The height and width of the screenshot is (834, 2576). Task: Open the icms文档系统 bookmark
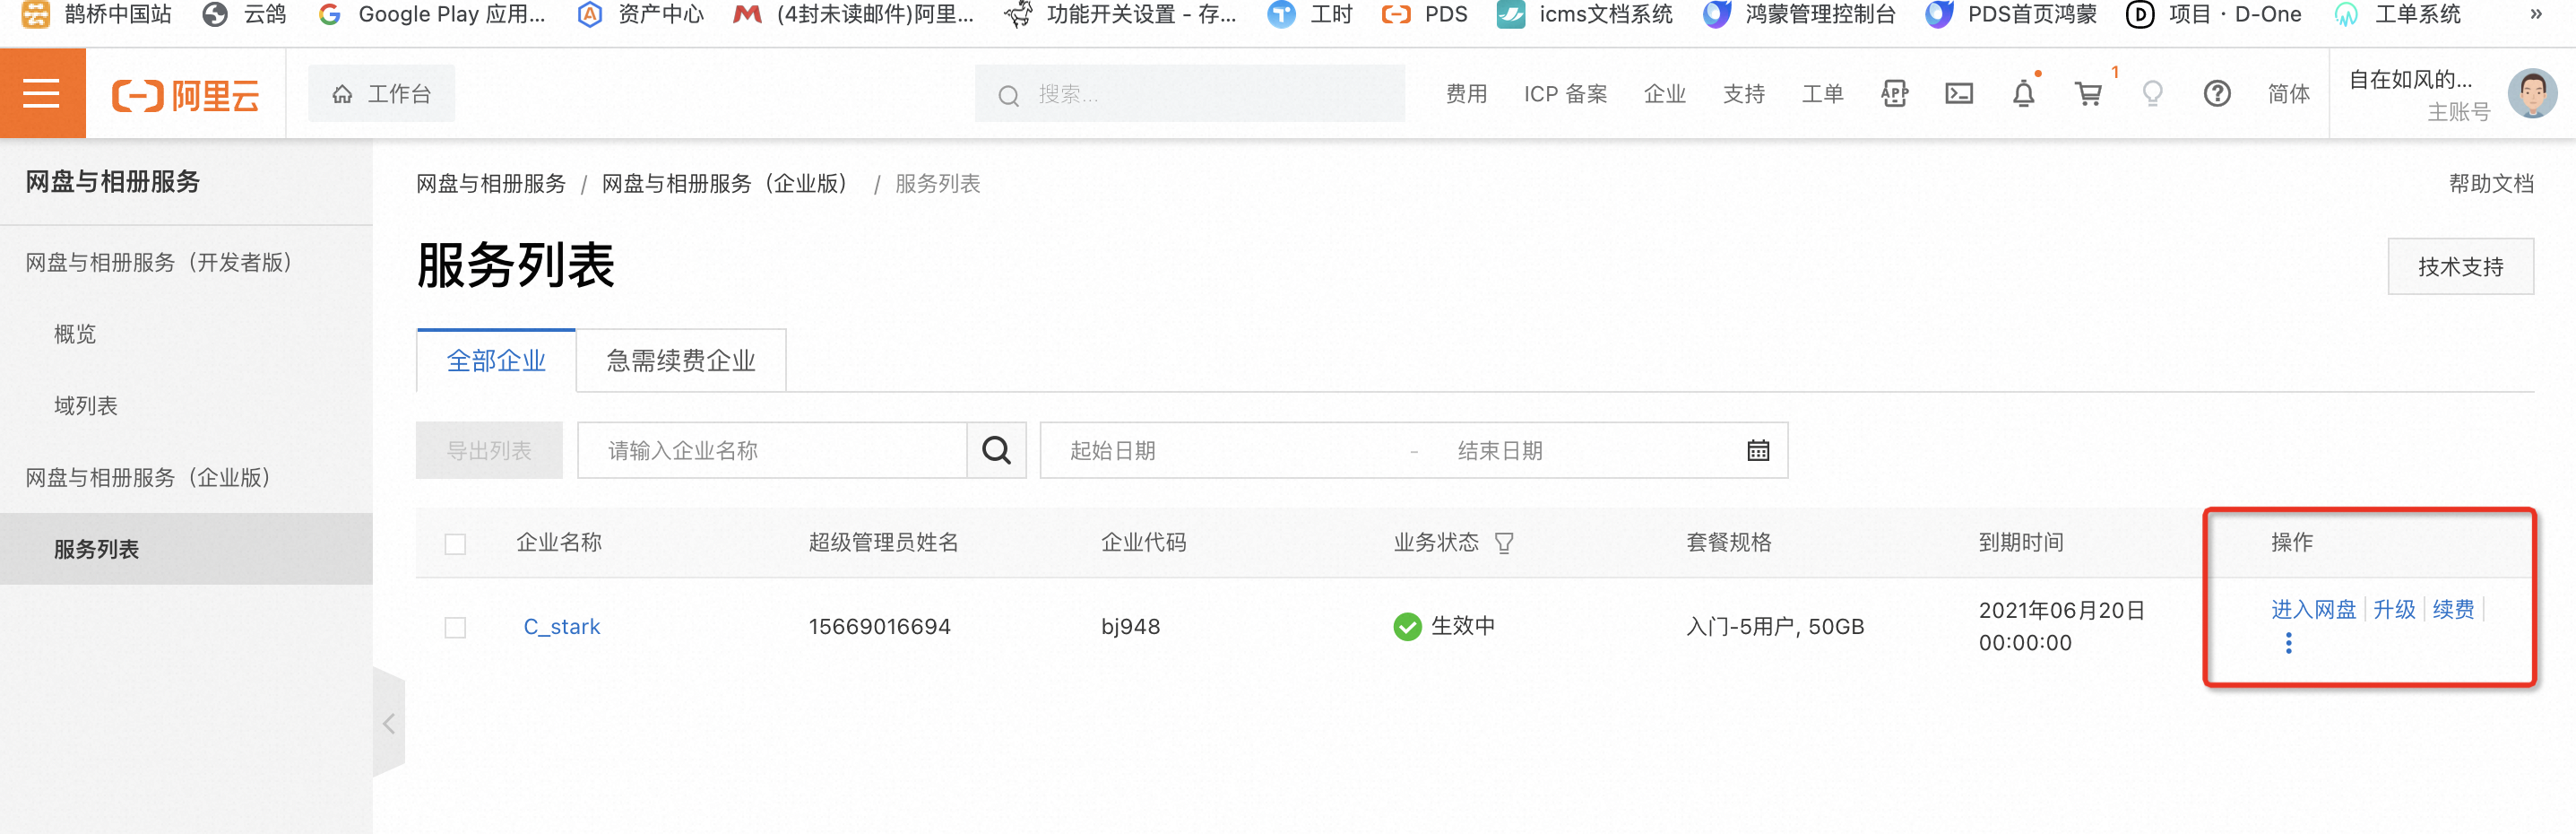tap(1585, 14)
